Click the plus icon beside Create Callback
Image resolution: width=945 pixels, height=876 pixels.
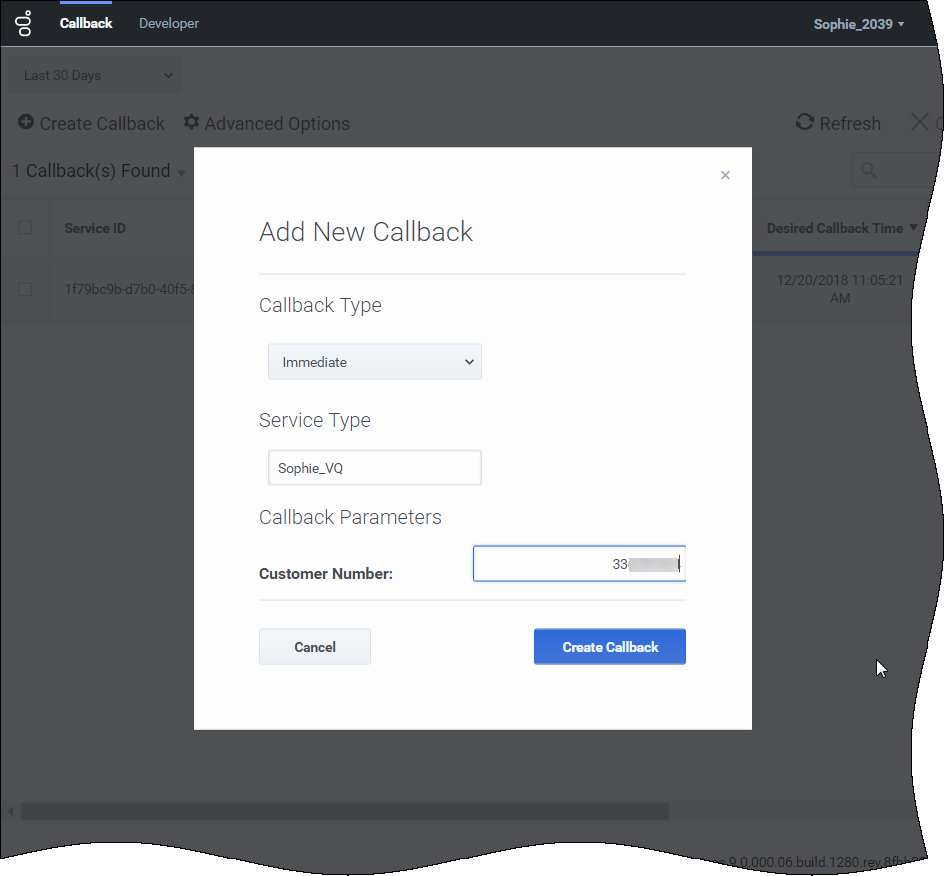[26, 123]
